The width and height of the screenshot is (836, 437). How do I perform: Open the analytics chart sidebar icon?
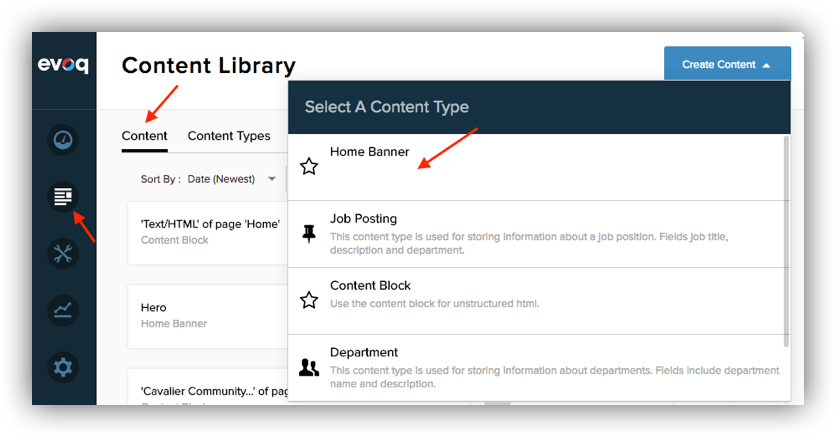click(x=63, y=310)
